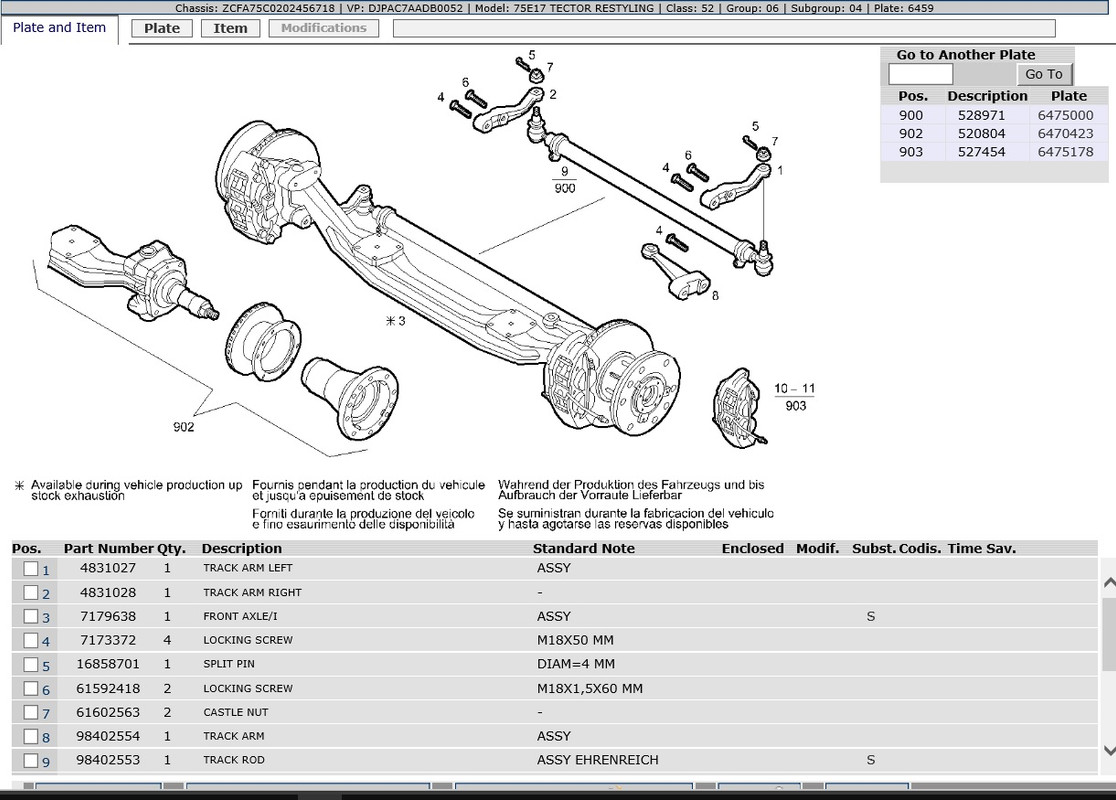Click the M18X50 MM standard note
This screenshot has width=1116, height=800.
[x=575, y=641]
